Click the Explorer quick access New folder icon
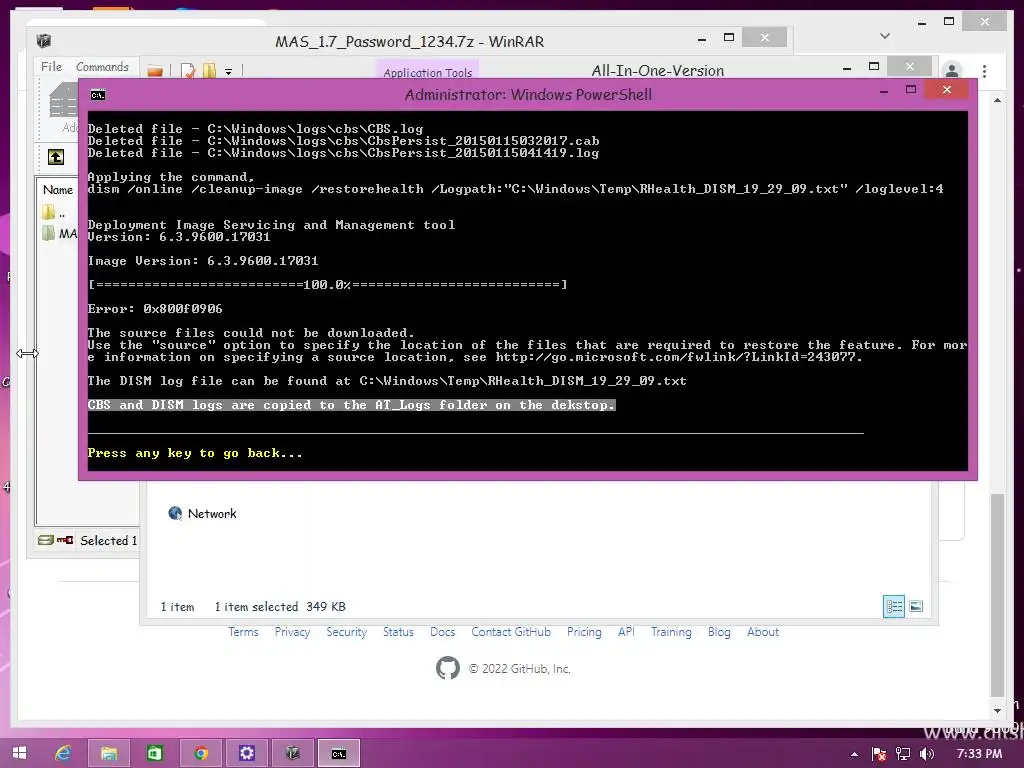Viewport: 1024px width, 768px height. pos(209,71)
